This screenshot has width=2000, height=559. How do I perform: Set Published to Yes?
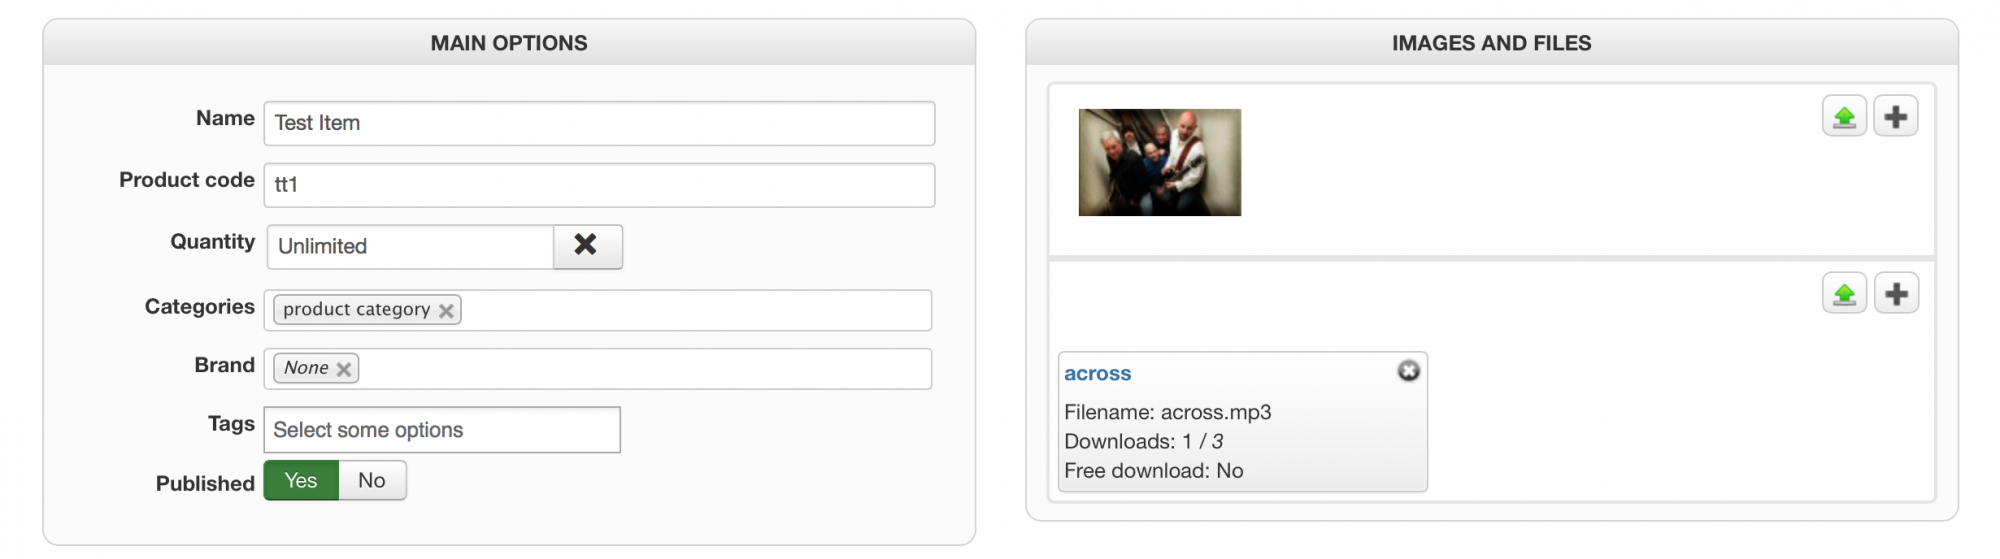[301, 481]
